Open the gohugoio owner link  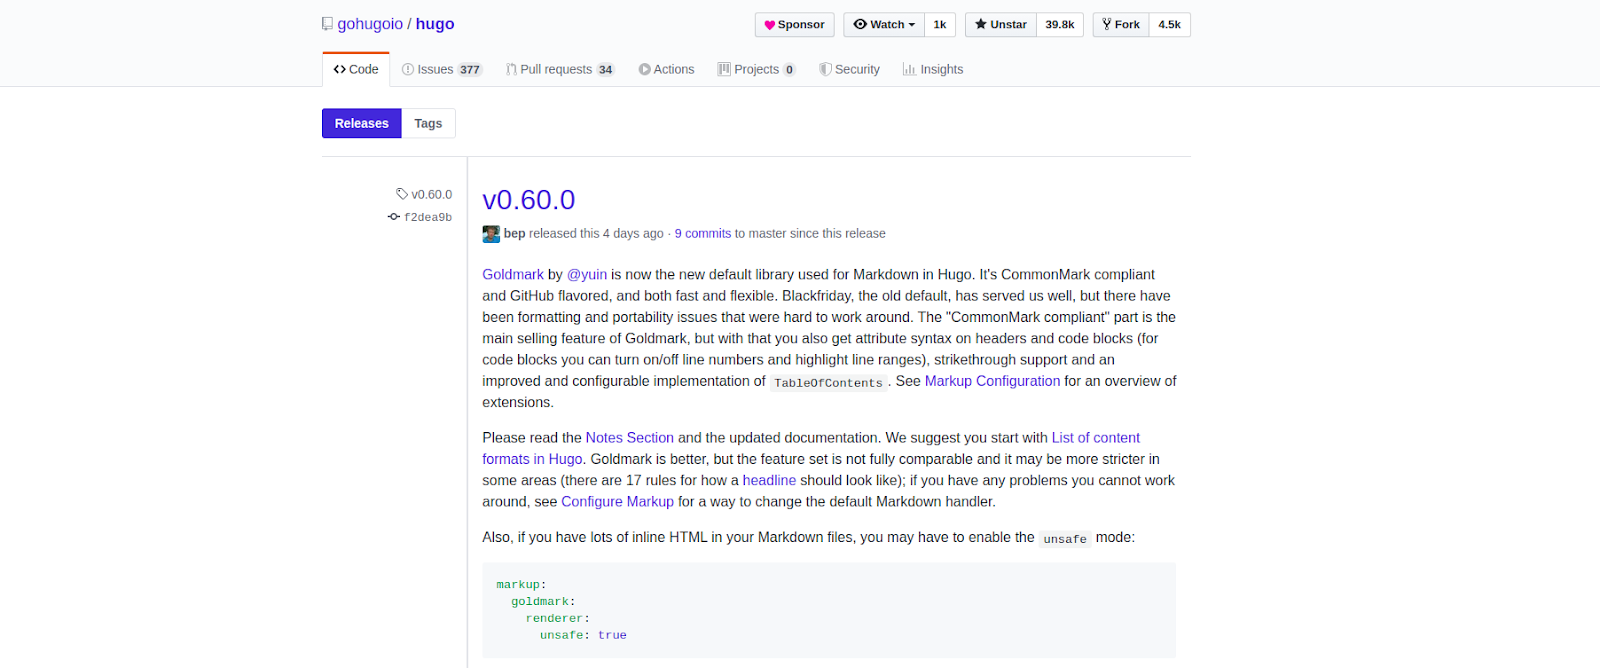(x=370, y=24)
